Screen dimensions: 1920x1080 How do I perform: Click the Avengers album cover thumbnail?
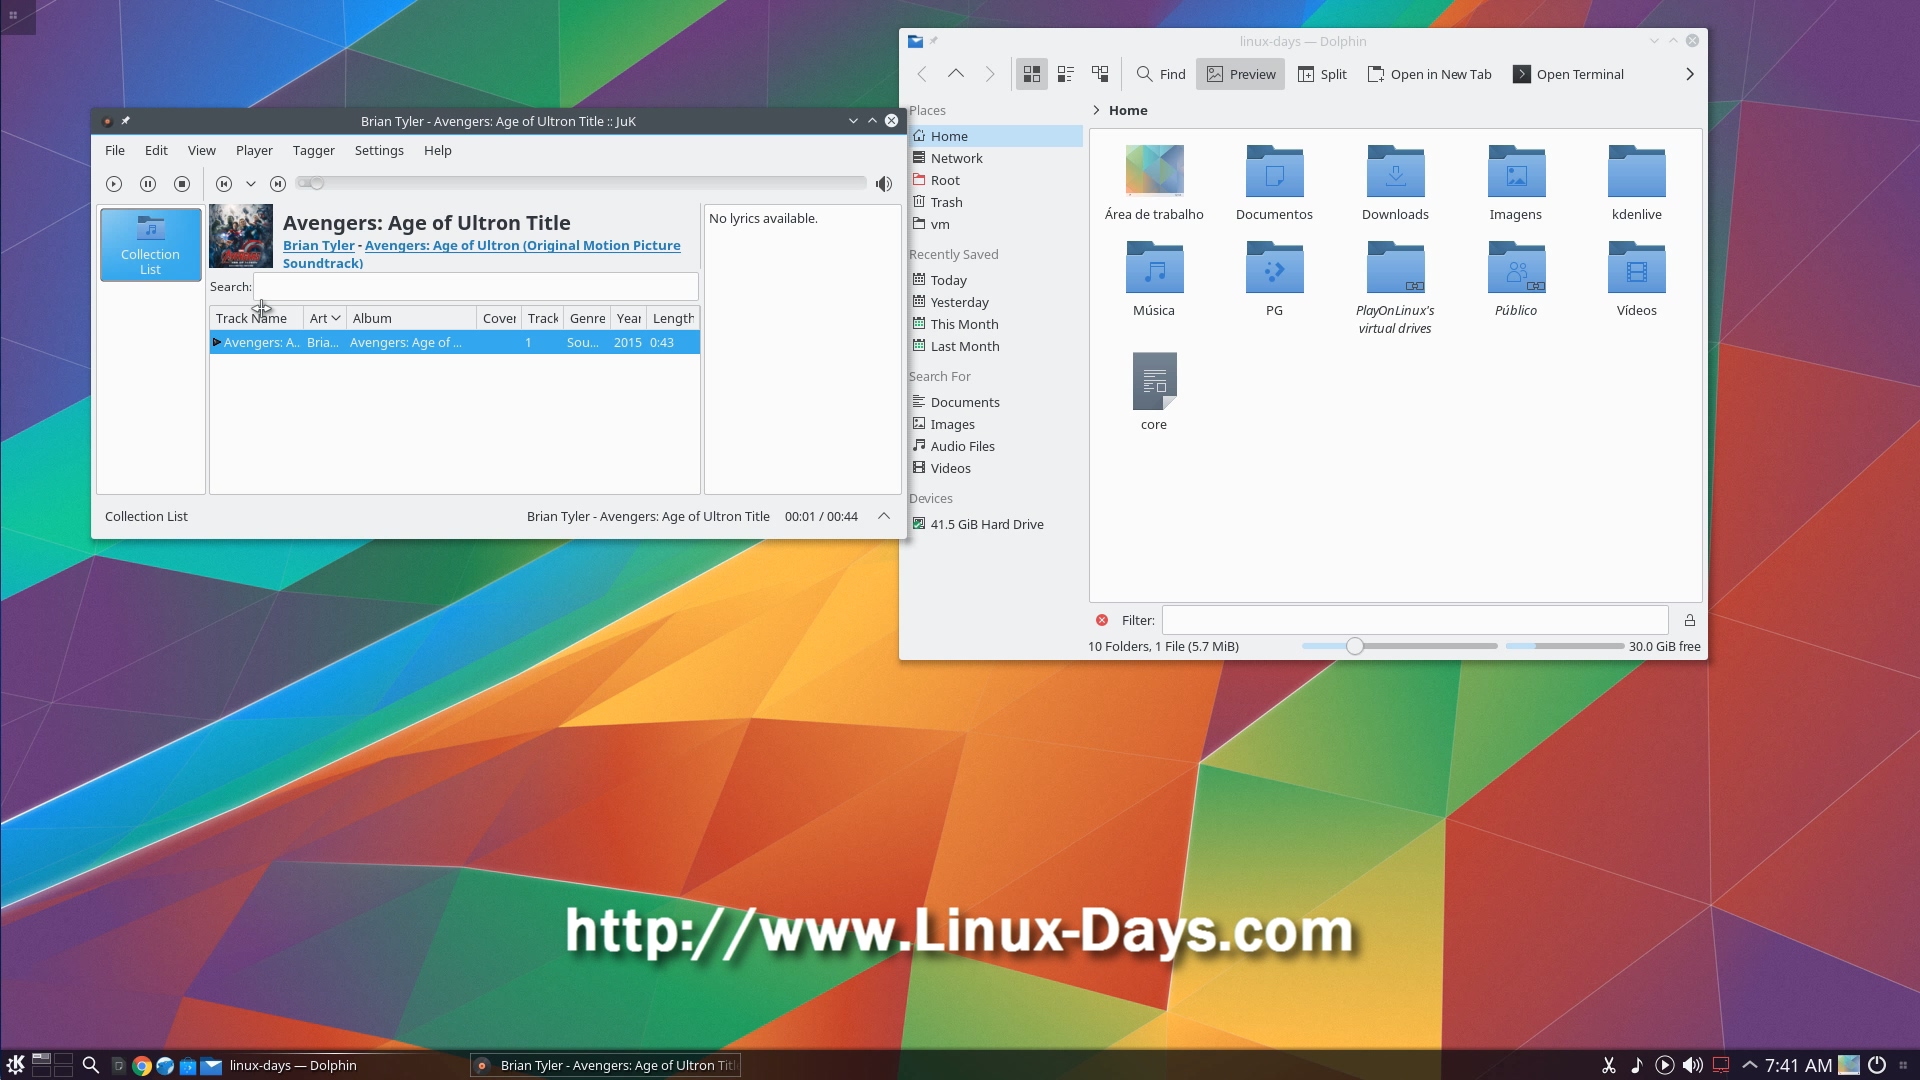tap(241, 236)
